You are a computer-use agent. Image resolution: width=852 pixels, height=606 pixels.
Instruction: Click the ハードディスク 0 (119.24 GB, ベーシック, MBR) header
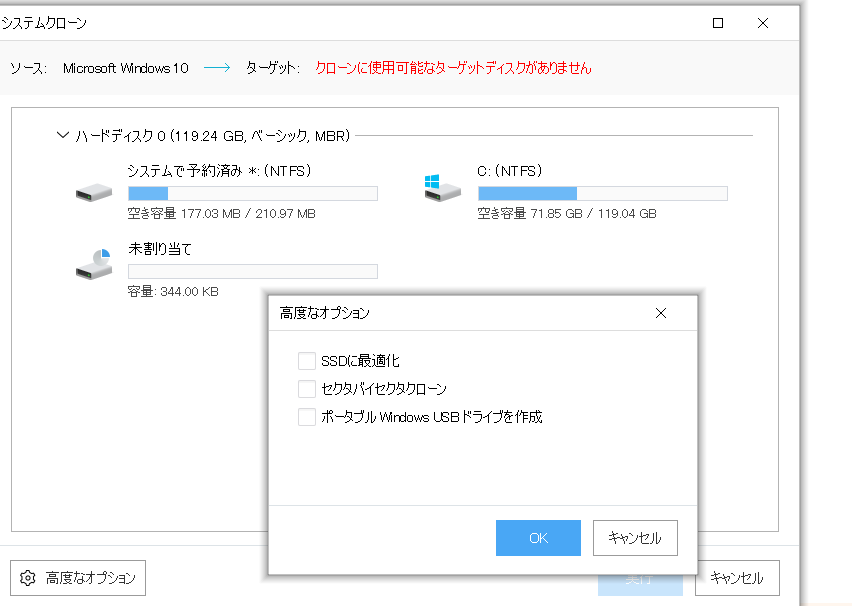click(x=212, y=135)
